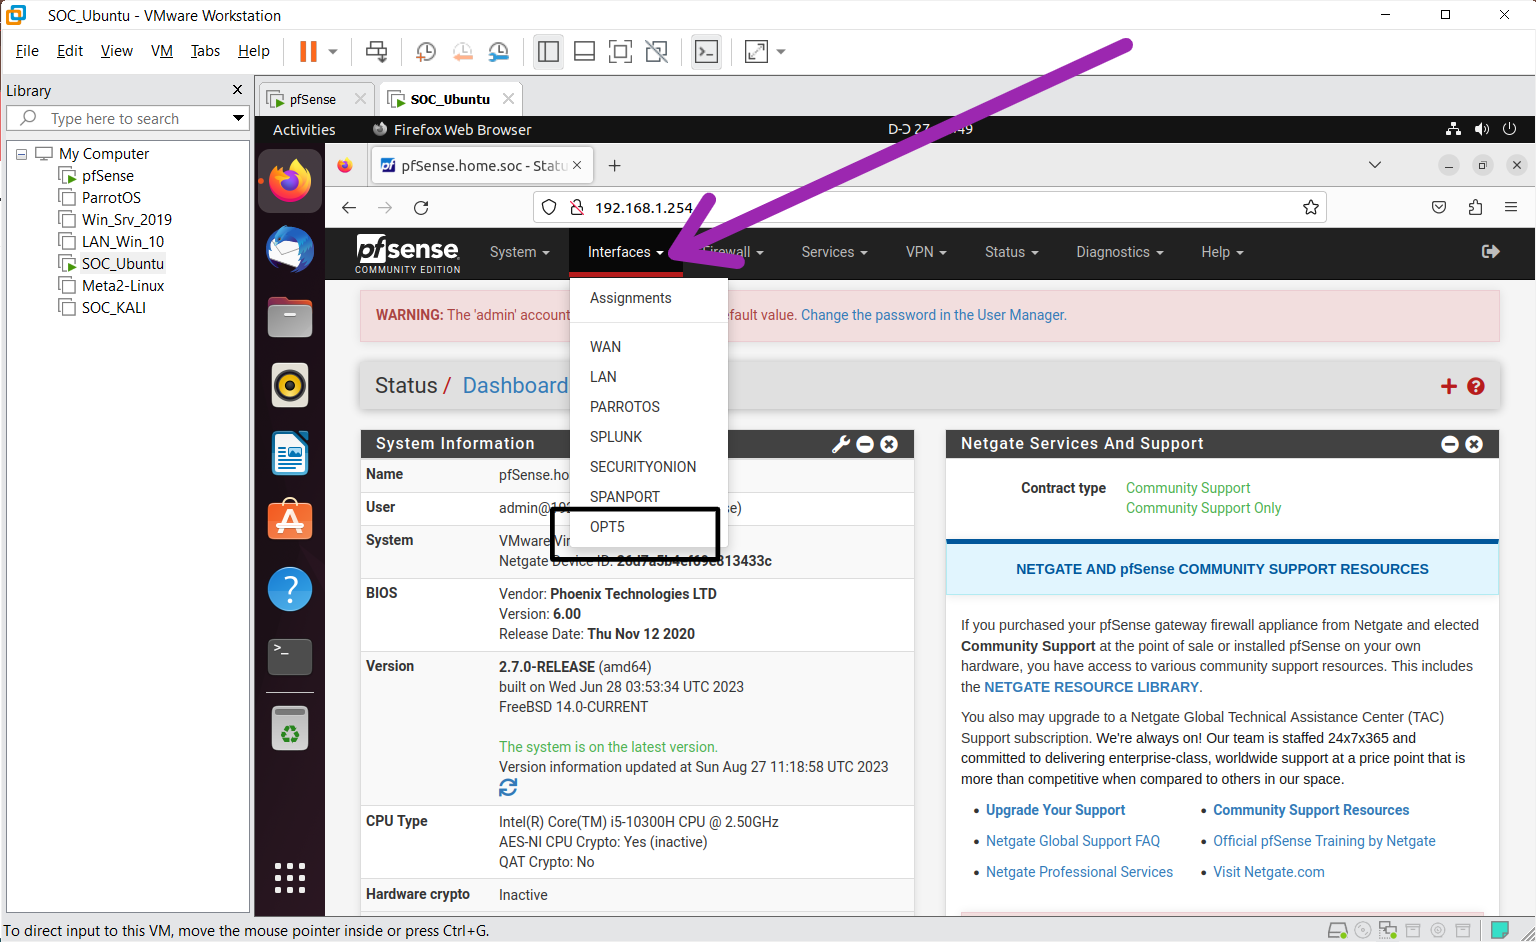Screen dimensions: 1536x942
Task: Follow the Visit Netgate.com link
Action: 1269,872
